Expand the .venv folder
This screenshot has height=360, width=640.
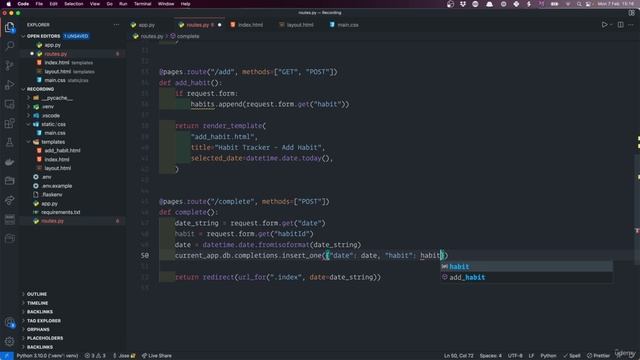[x=48, y=107]
